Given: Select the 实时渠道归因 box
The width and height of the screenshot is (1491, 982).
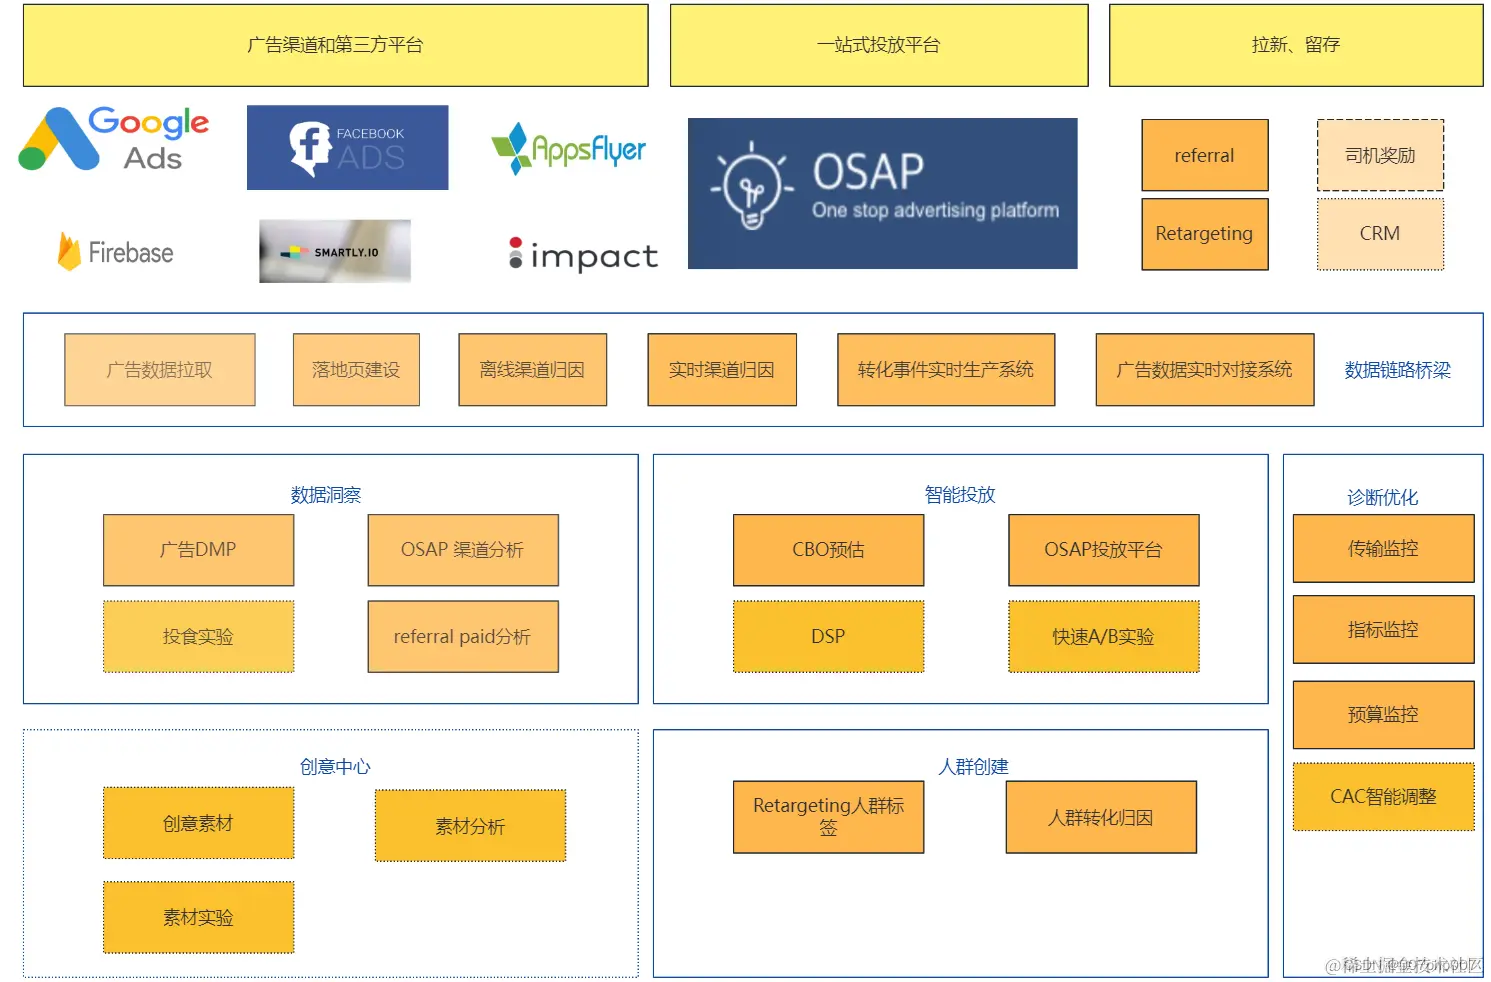Looking at the screenshot, I should pos(722,370).
